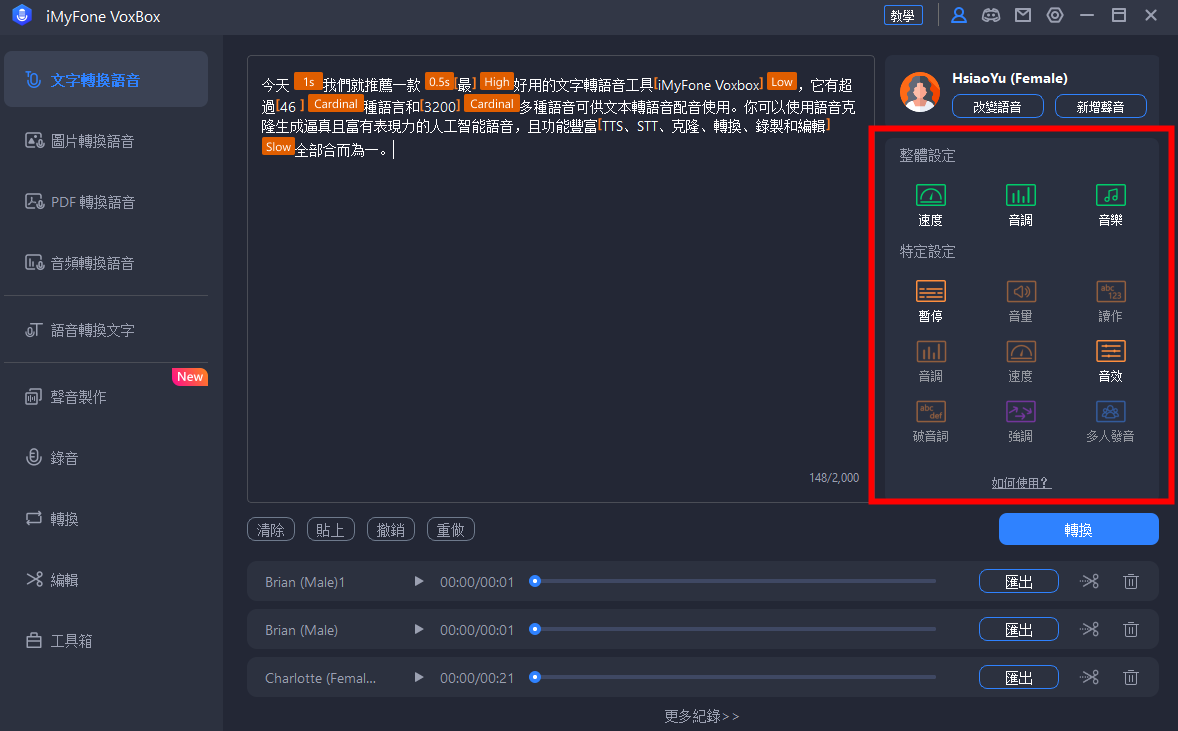Image resolution: width=1178 pixels, height=731 pixels.
Task: Export the Brian (Male) recording with 匯出
Action: point(1019,630)
